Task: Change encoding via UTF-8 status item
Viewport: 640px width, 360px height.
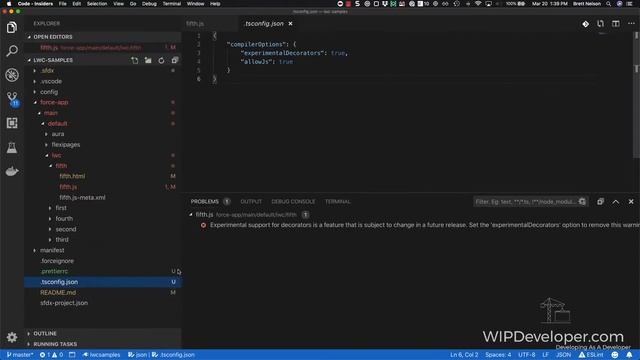Action: (527, 355)
